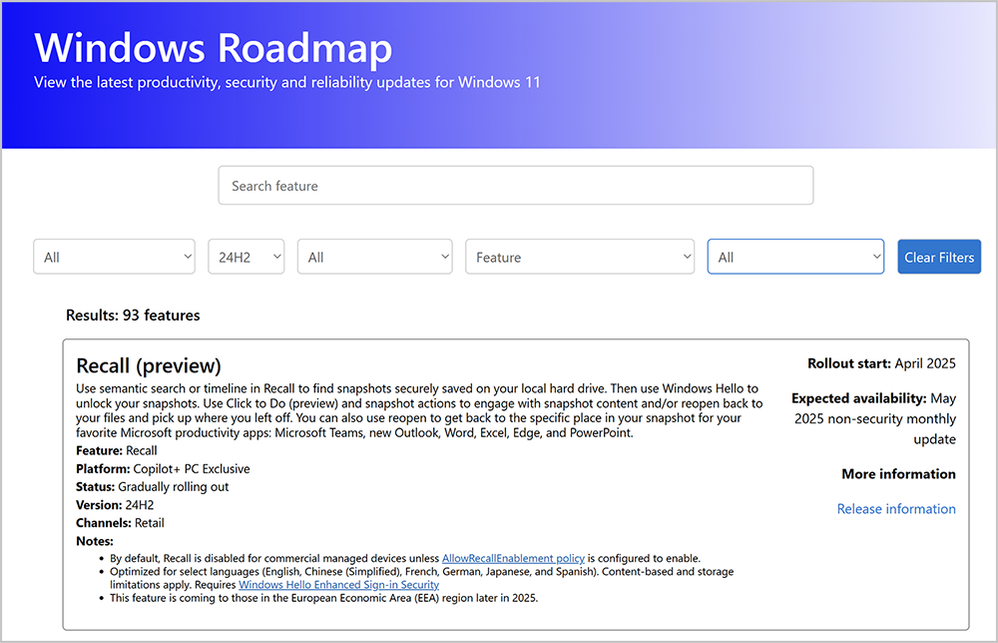The image size is (998, 643).
Task: Open the focused All dropdown beside Clear Filters
Action: (x=796, y=257)
